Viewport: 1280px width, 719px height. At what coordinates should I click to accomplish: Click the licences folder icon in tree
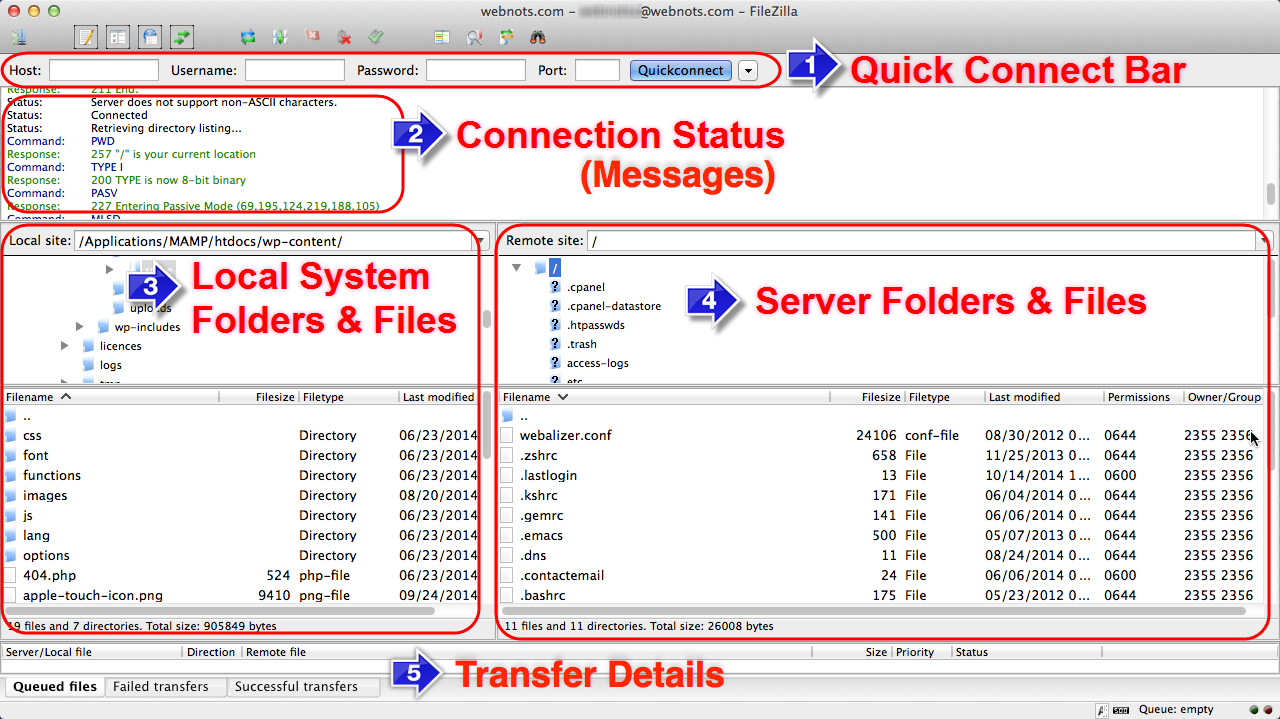88,346
